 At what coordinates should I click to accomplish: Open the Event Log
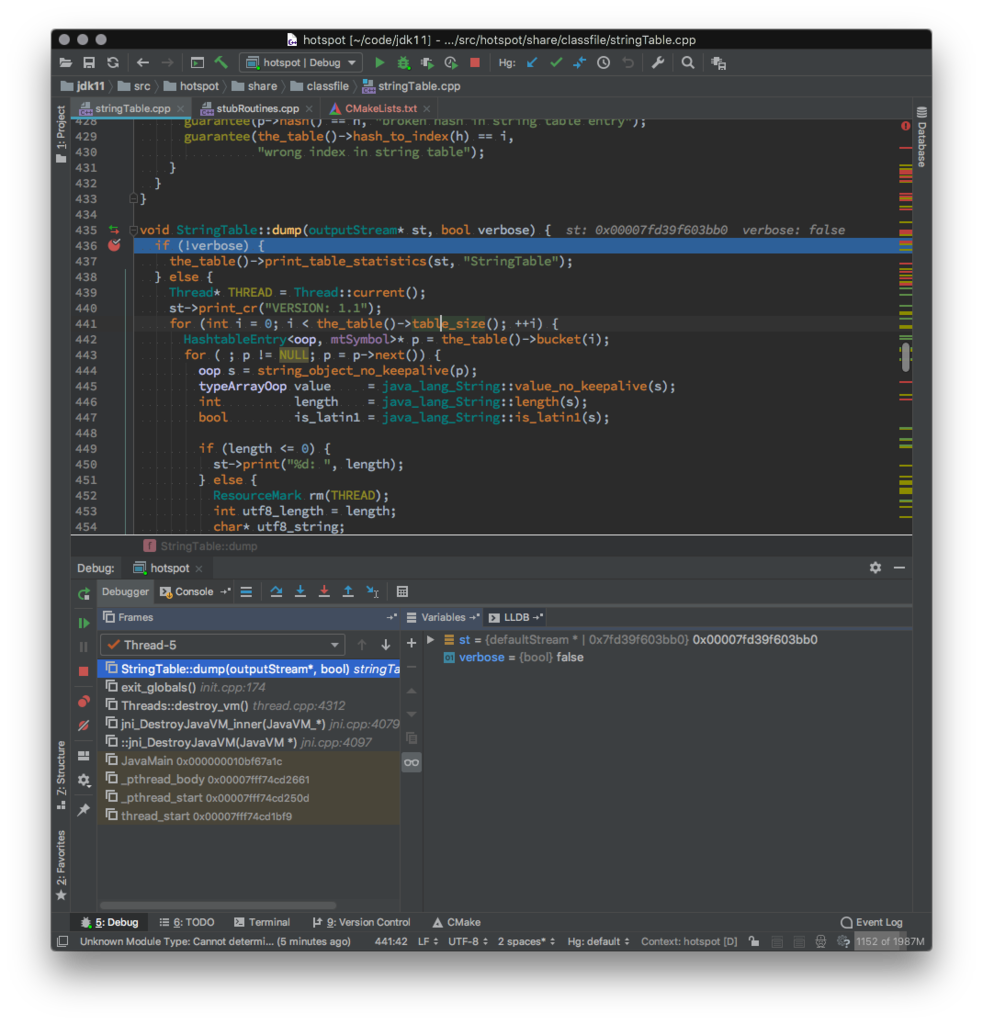click(x=872, y=922)
